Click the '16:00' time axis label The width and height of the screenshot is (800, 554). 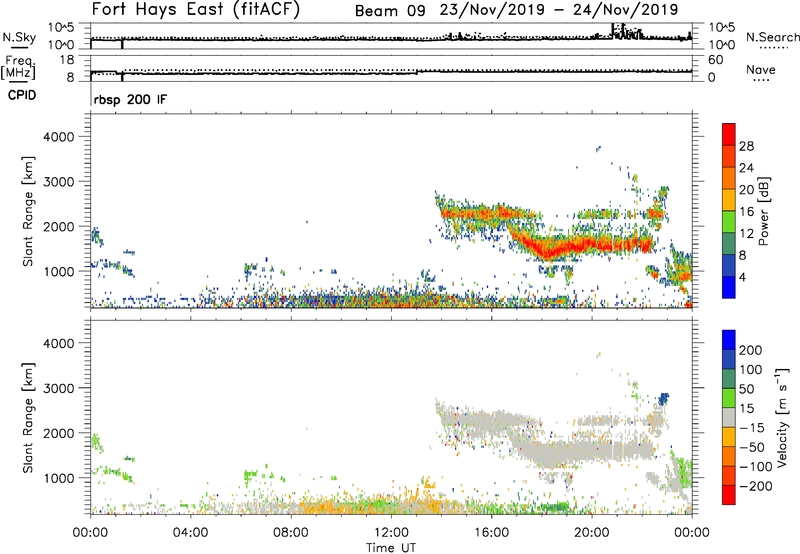(491, 533)
